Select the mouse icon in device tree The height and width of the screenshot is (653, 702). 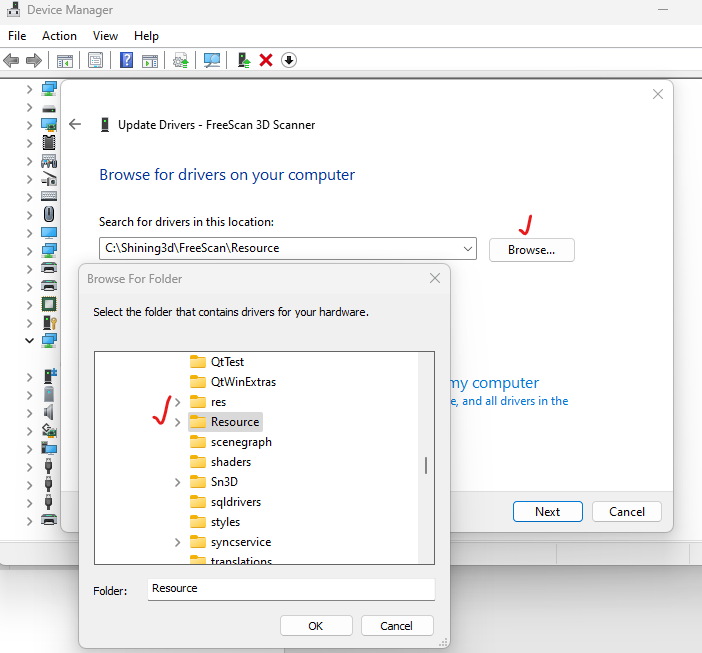tap(49, 214)
